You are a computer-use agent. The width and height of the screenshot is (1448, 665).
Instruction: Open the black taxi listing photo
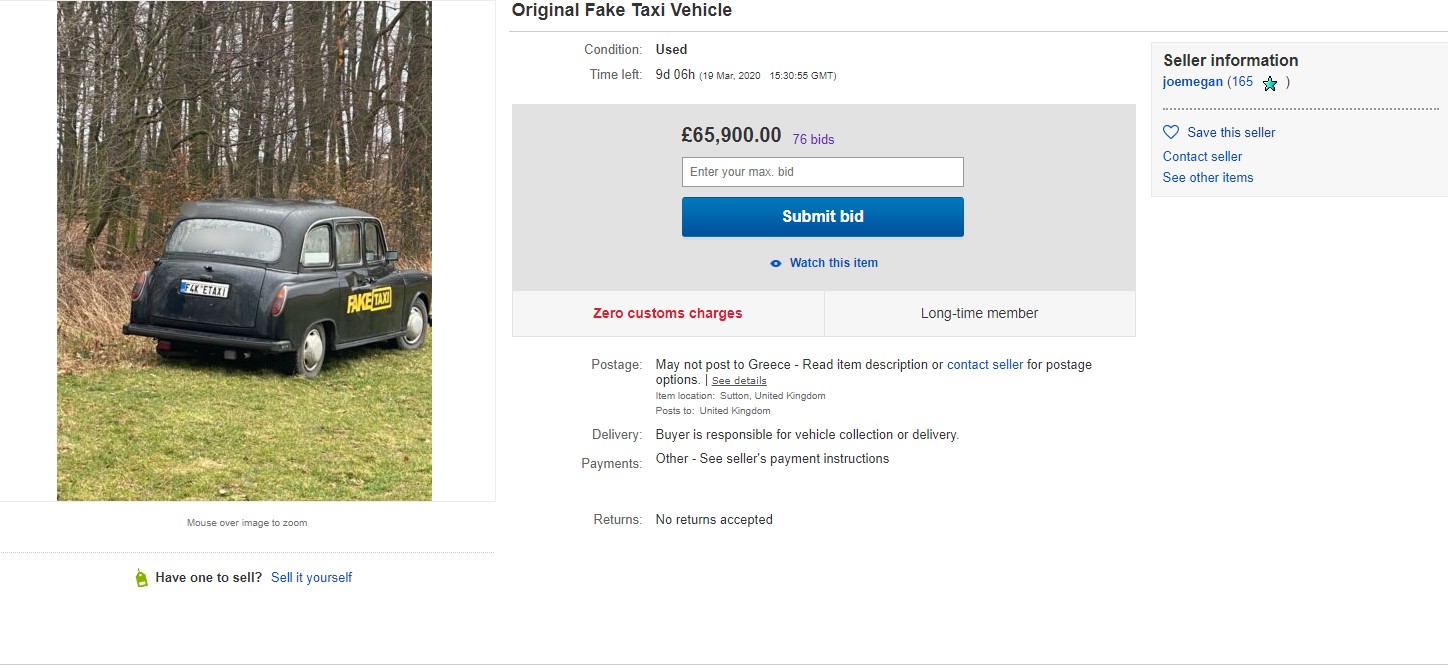244,250
